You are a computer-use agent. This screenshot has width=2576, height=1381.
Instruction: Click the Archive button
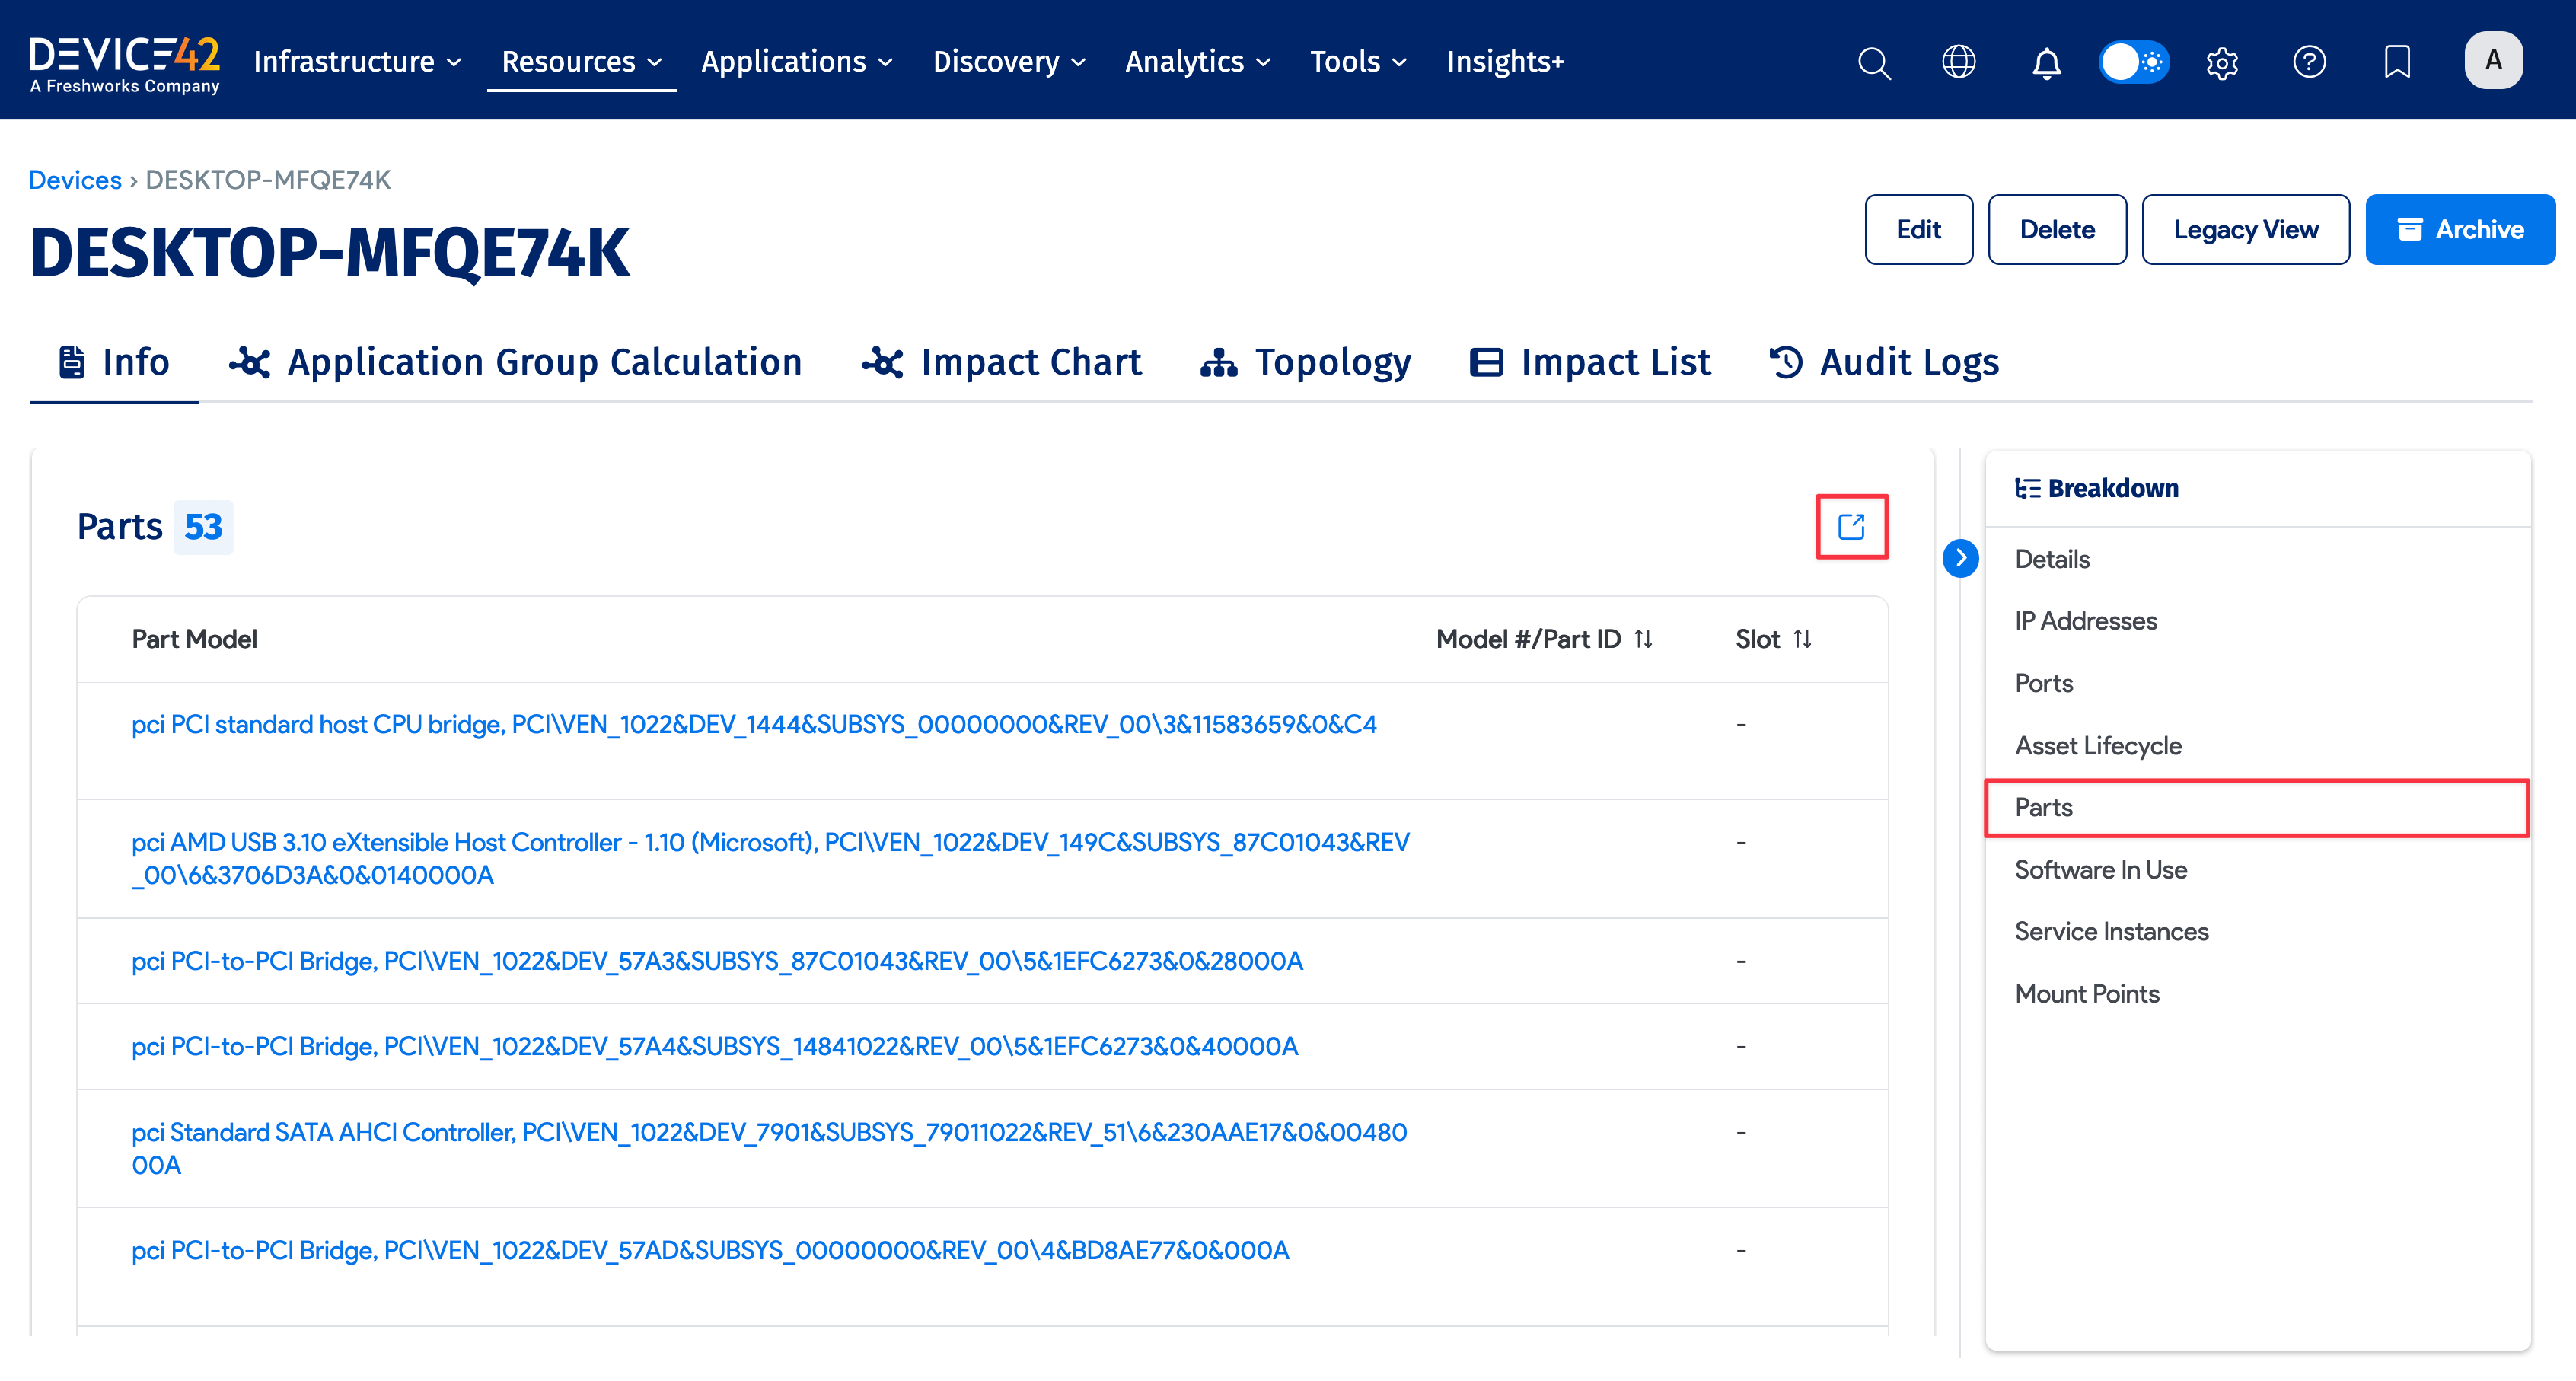tap(2459, 229)
